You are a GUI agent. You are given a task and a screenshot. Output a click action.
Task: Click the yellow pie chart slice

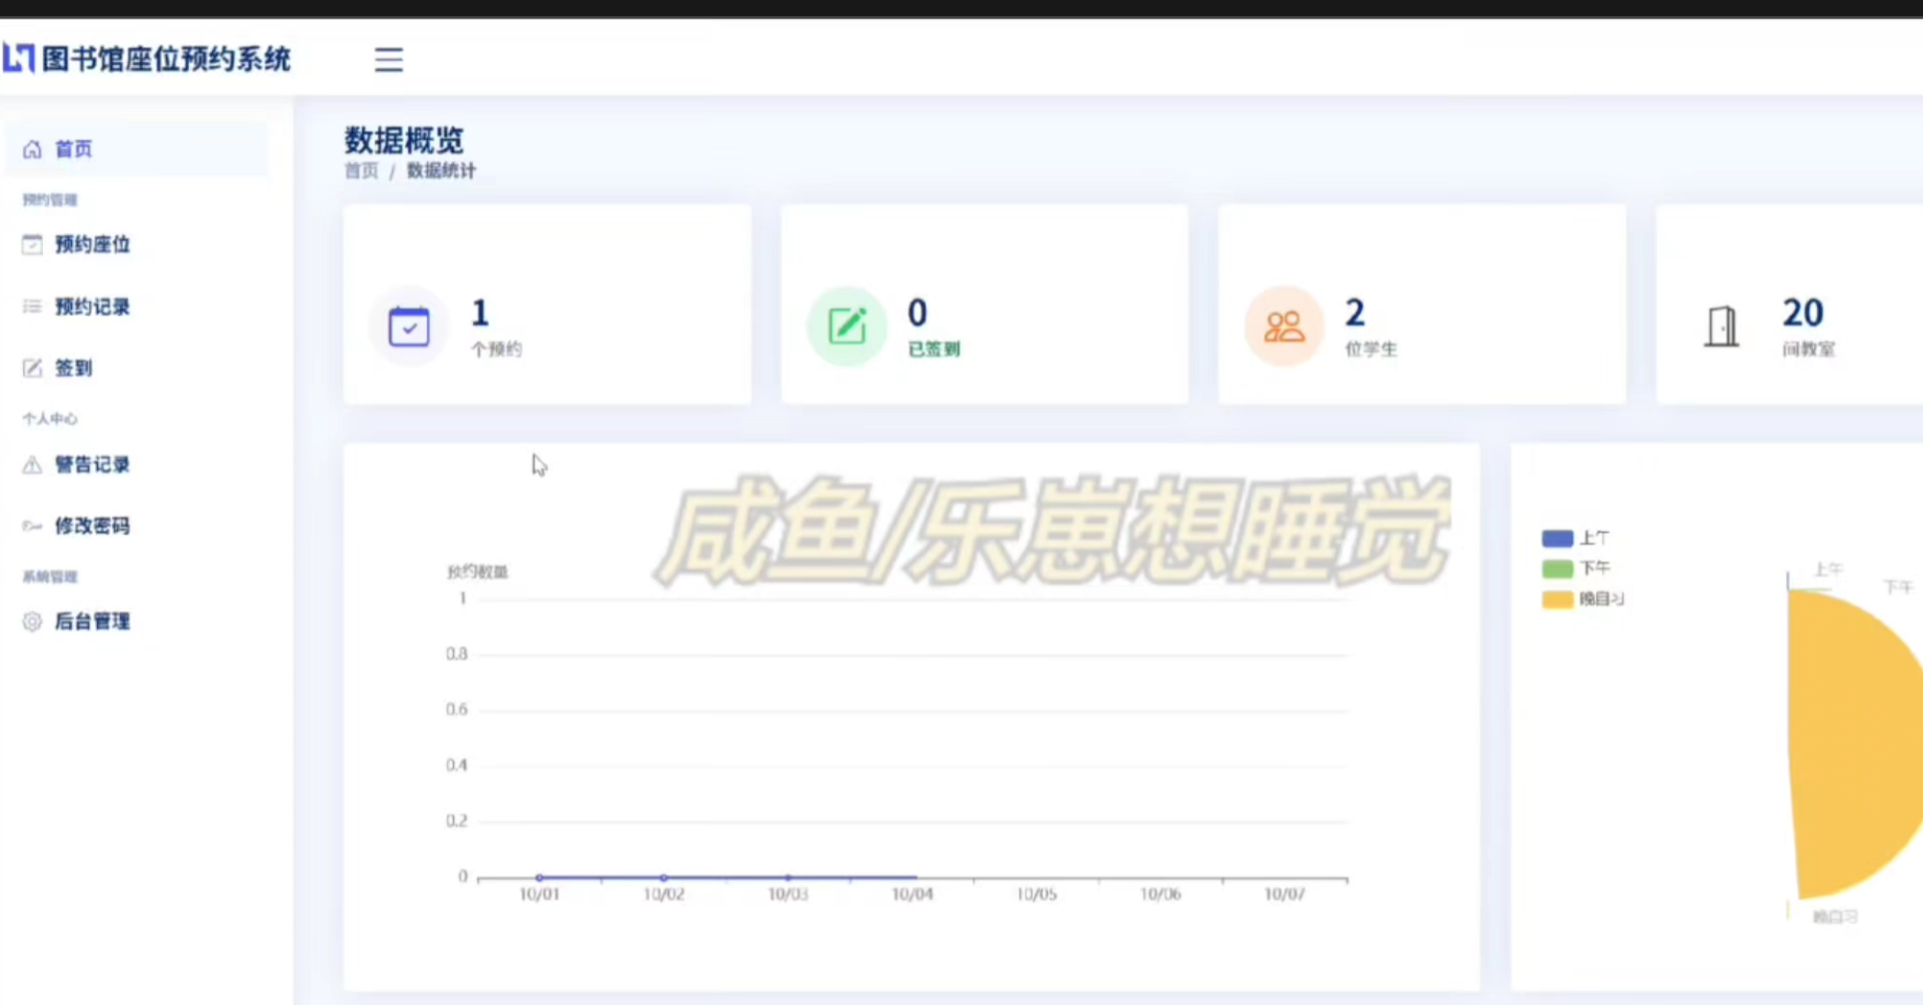tap(1858, 745)
